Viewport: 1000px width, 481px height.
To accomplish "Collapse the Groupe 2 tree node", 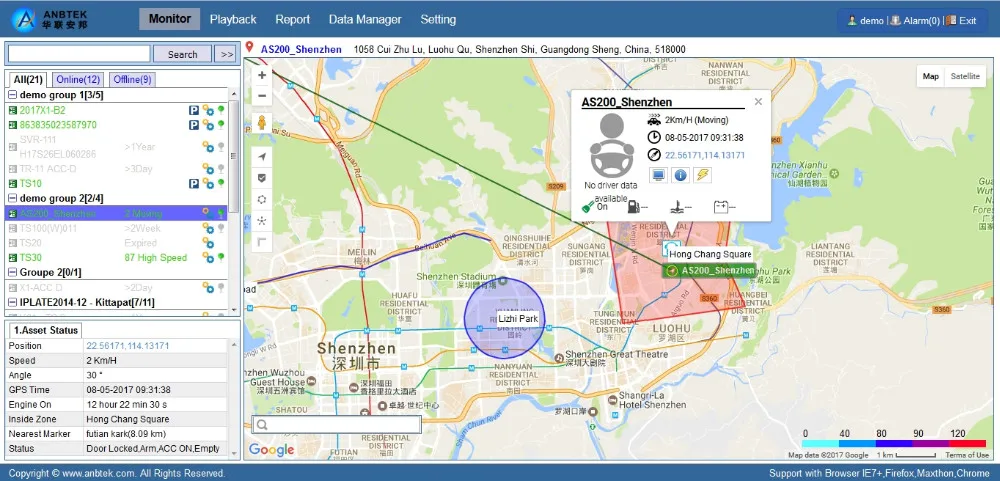I will [x=12, y=272].
